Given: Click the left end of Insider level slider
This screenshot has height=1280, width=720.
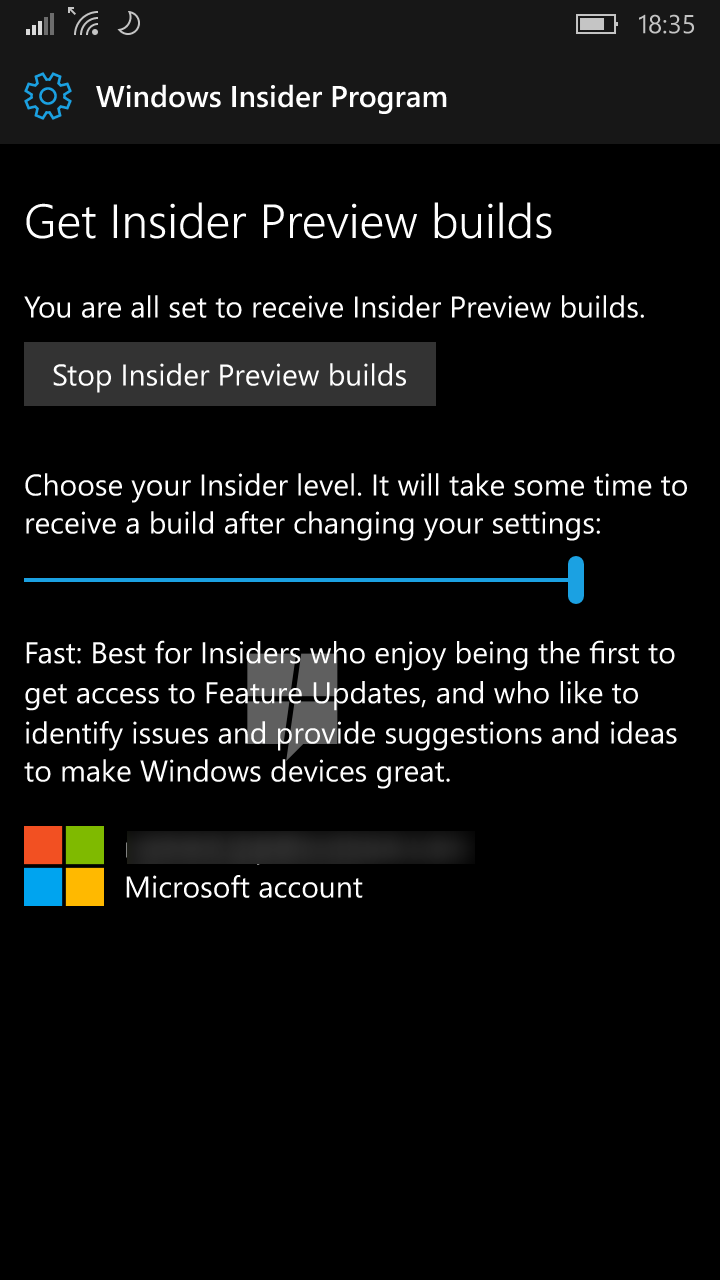Looking at the screenshot, I should point(28,580).
